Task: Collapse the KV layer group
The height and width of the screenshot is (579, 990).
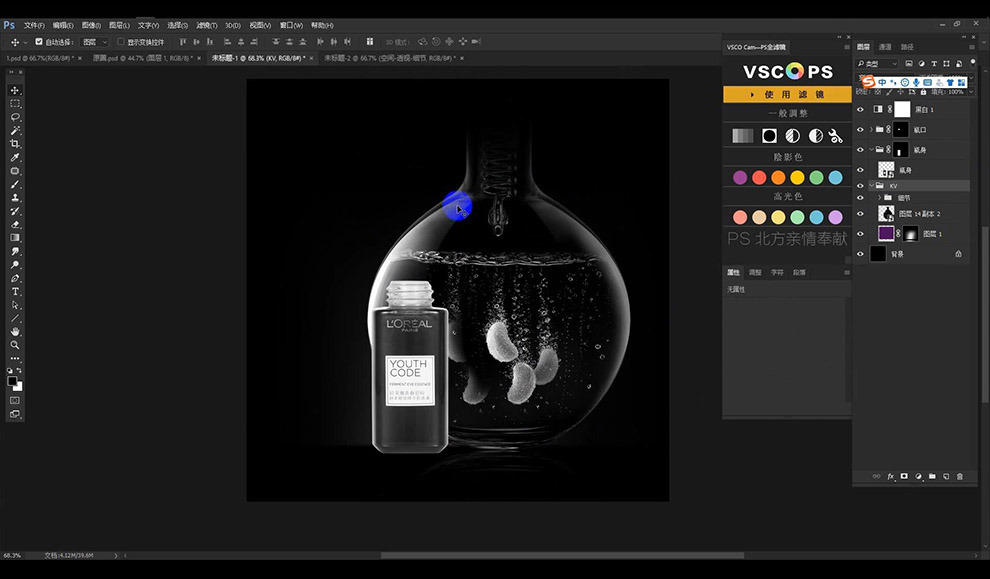Action: [872, 186]
